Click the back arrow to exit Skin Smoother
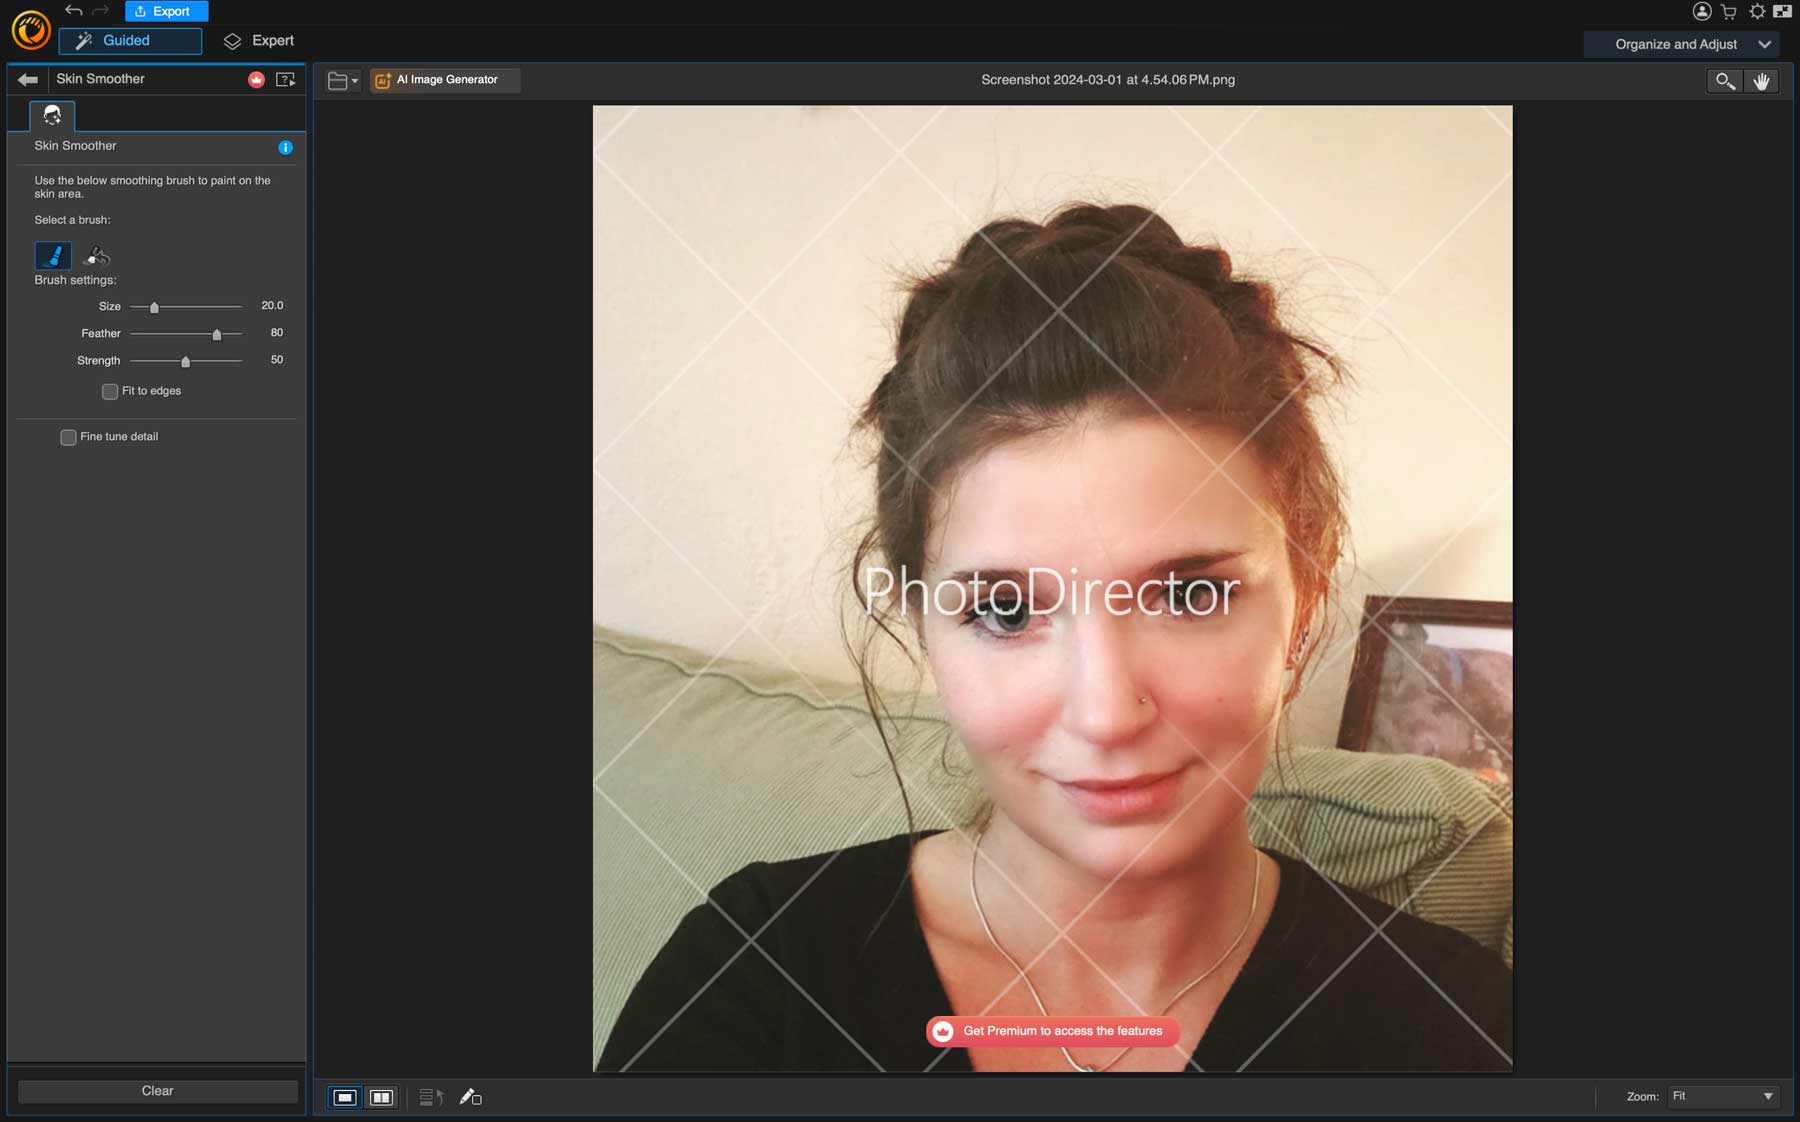Image resolution: width=1800 pixels, height=1122 pixels. tap(28, 79)
